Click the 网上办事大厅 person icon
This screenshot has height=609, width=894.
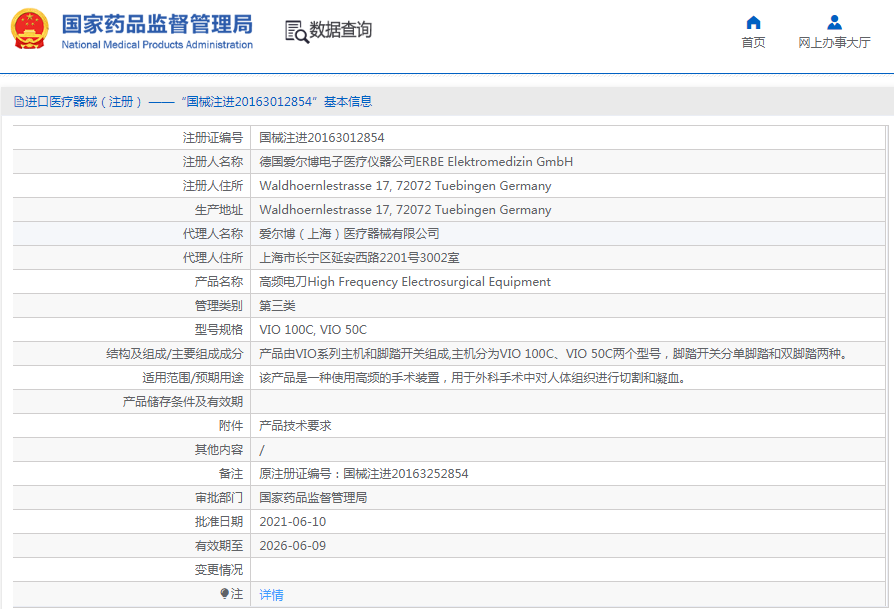click(x=834, y=22)
